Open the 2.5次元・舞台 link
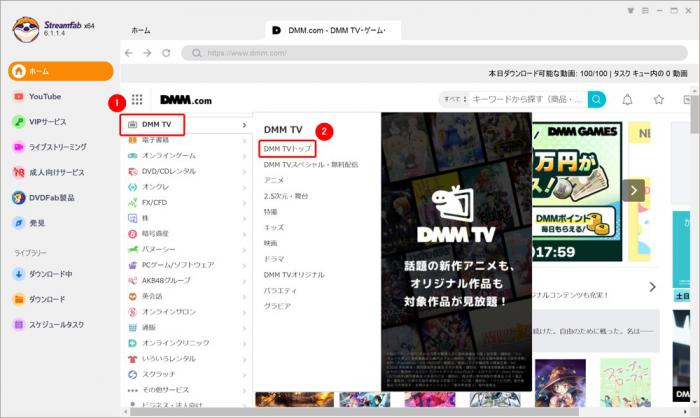Screen dimensions: 700x418 click(x=286, y=196)
